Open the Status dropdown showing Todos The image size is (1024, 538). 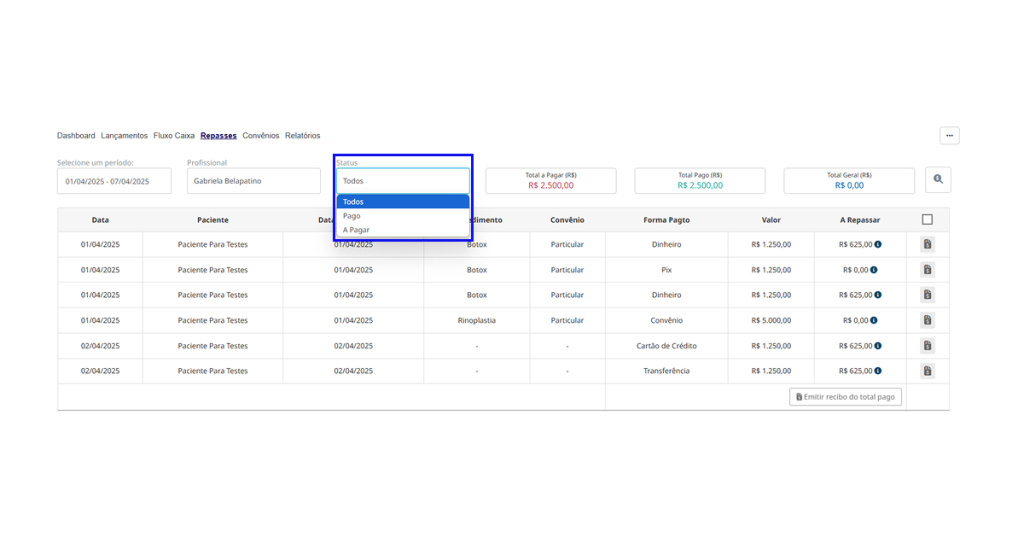[403, 181]
